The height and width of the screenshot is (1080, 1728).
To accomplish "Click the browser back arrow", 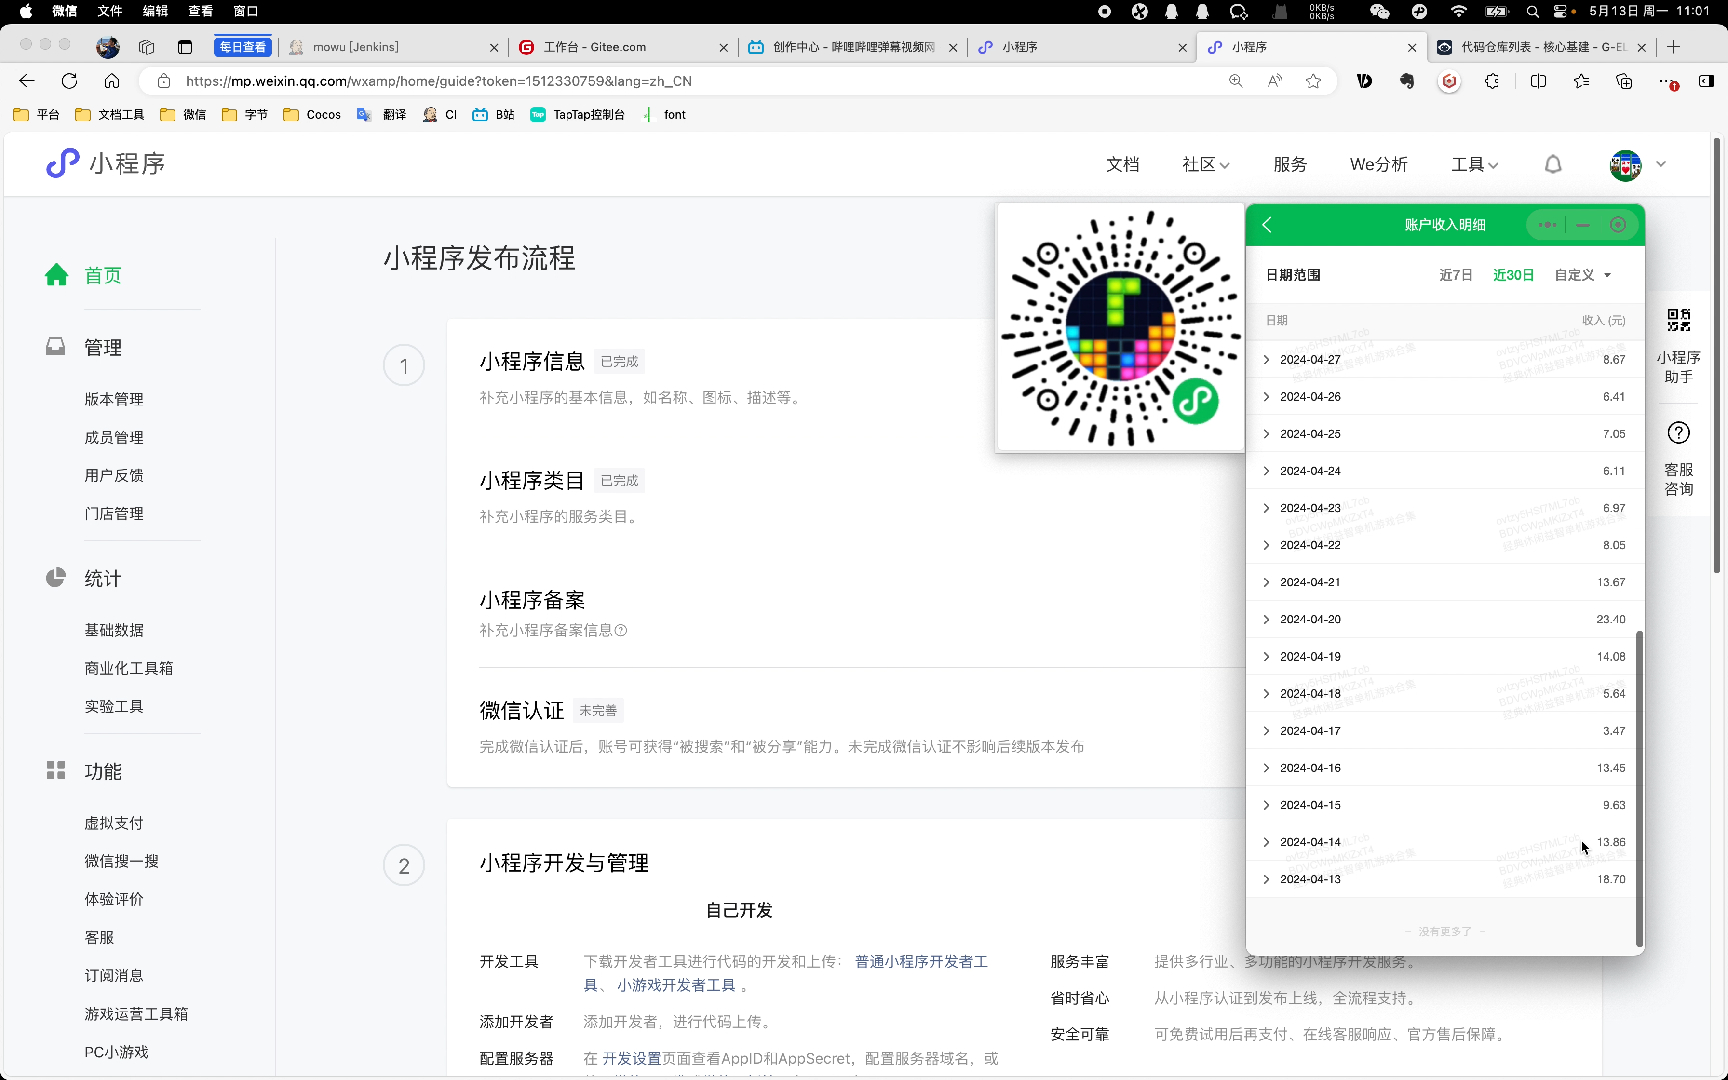I will coord(27,81).
